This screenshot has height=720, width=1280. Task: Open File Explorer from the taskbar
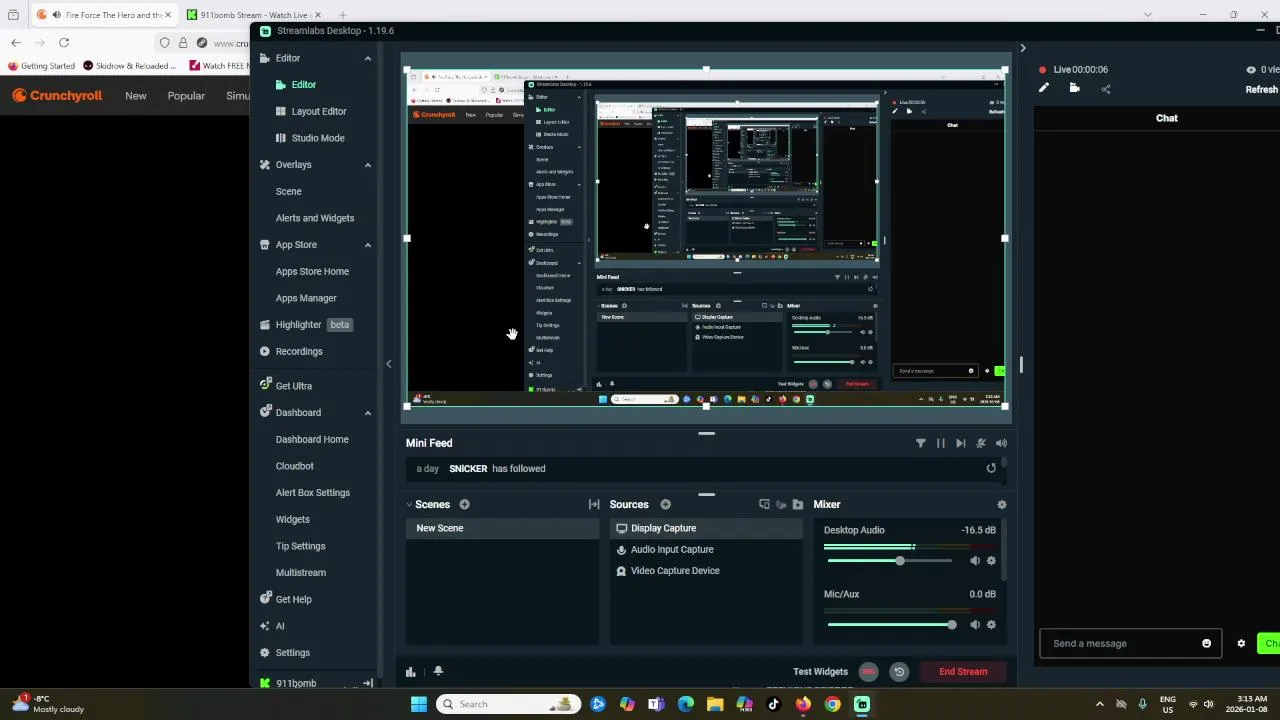tap(715, 704)
